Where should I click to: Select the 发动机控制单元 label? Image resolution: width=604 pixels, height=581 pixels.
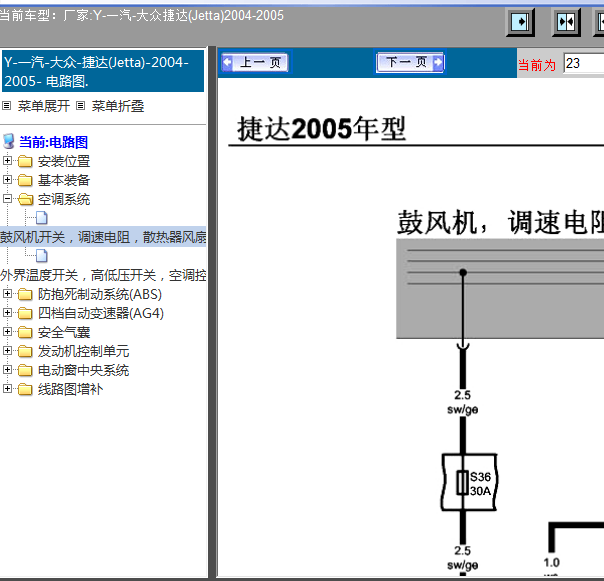pyautogui.click(x=84, y=351)
